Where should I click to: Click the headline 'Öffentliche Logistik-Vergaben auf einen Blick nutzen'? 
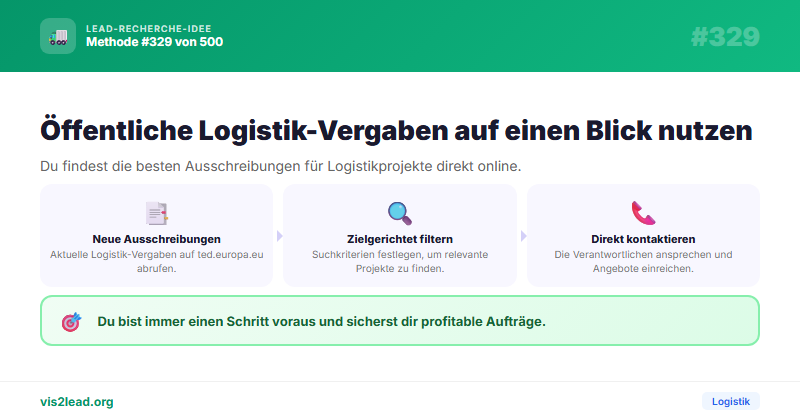click(396, 130)
